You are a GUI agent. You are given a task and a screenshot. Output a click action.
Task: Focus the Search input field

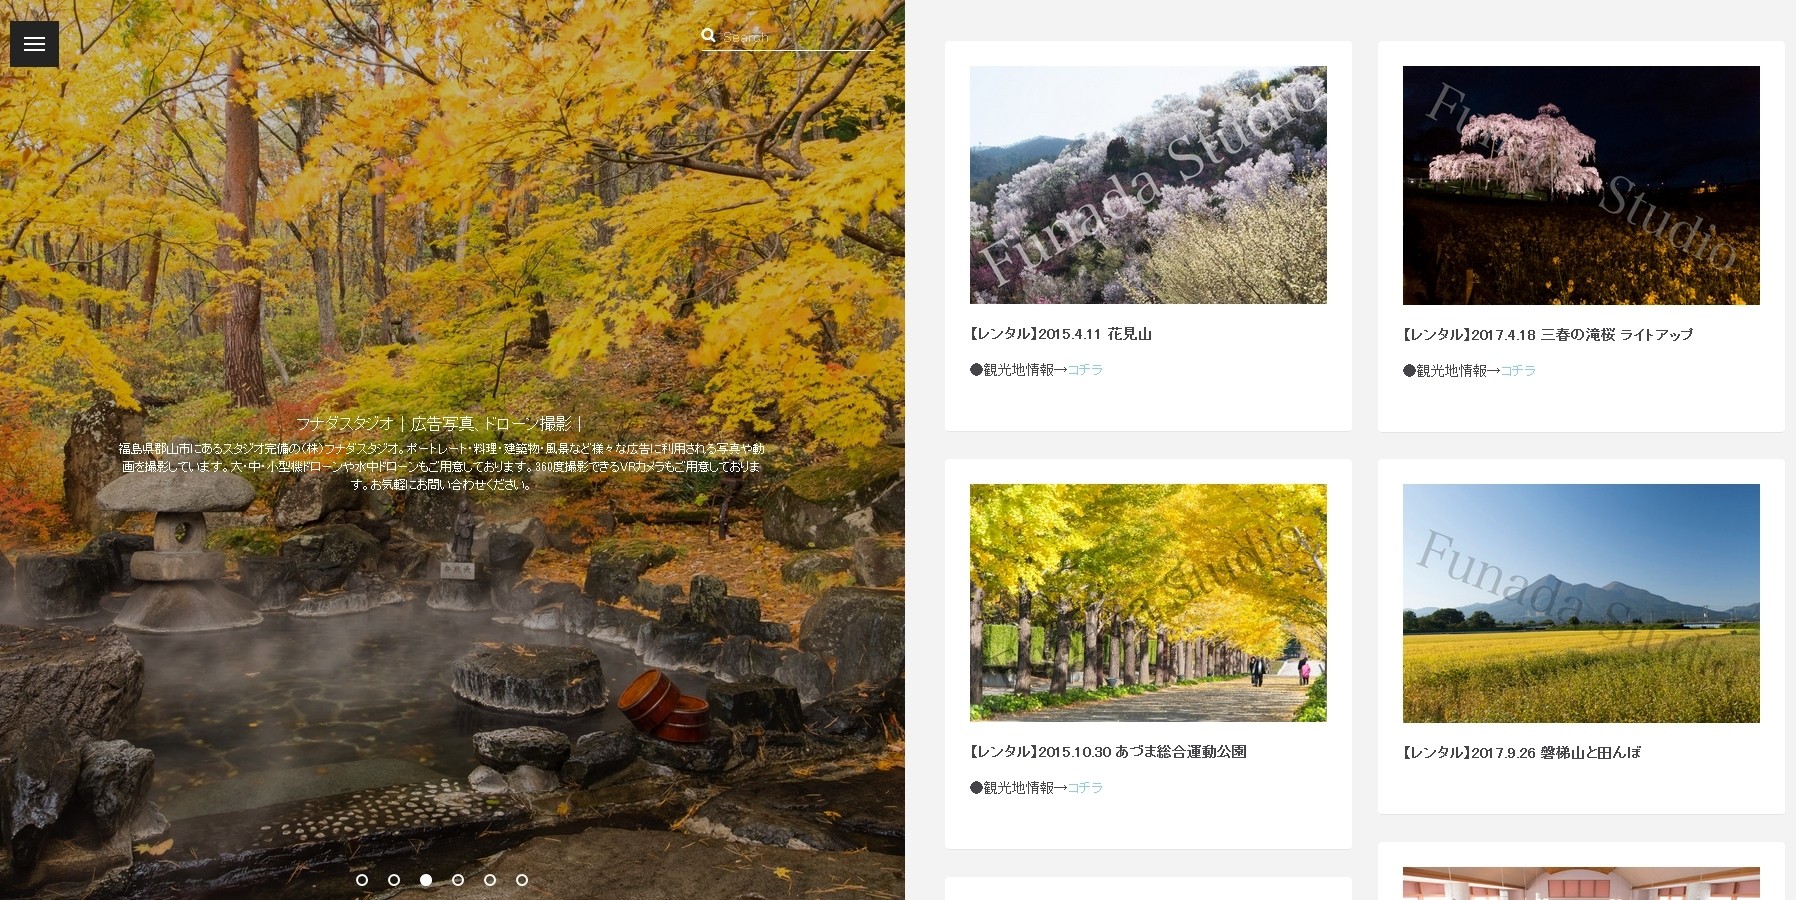797,37
